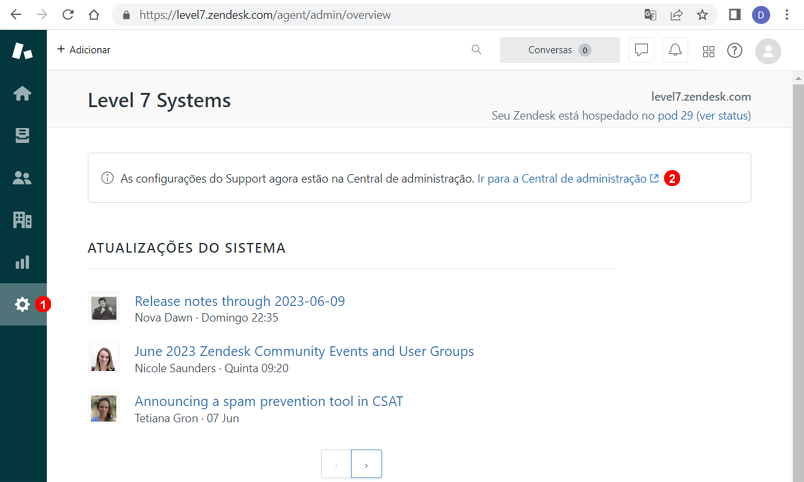
Task: Go to next page of updates
Action: coord(366,464)
